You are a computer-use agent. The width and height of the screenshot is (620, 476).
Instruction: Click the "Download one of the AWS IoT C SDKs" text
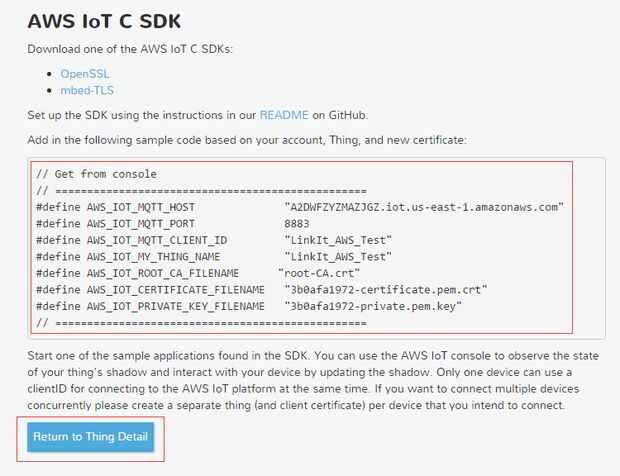pos(129,49)
